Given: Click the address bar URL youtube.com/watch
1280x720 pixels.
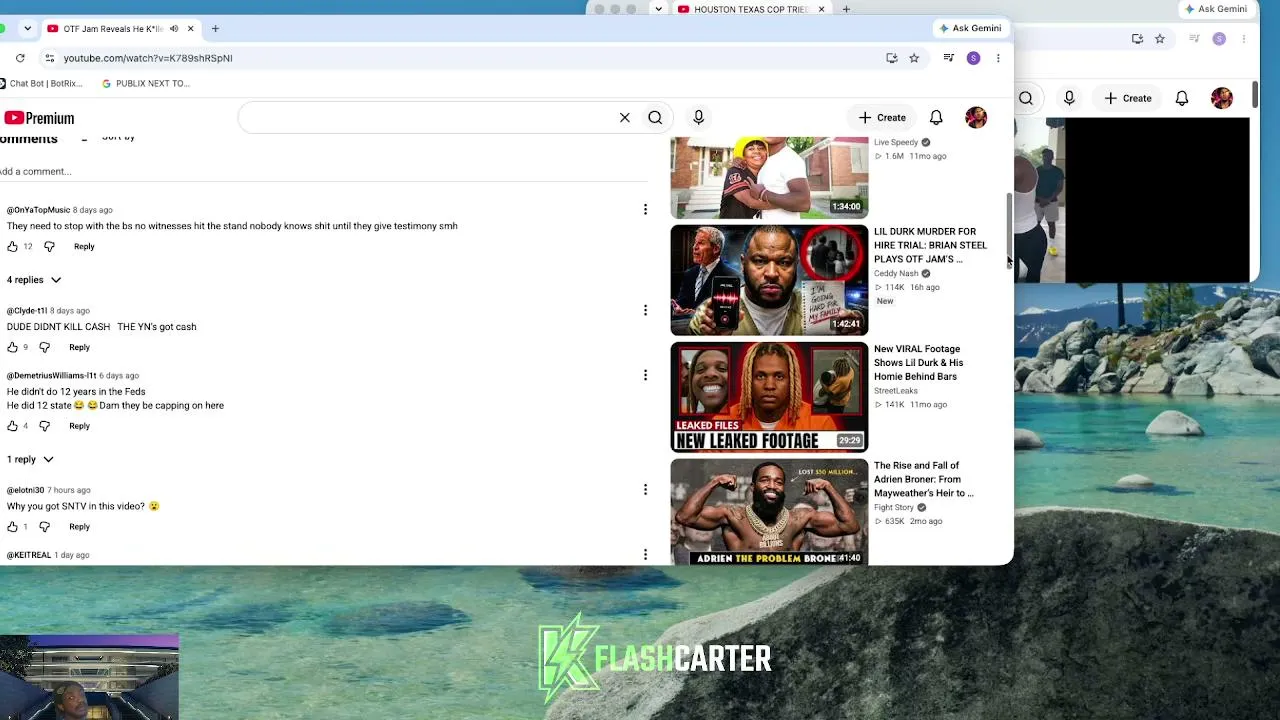Looking at the screenshot, I should (x=148, y=58).
